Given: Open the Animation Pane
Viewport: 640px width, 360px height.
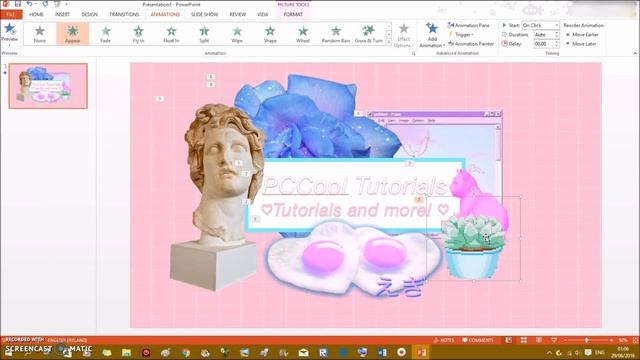Looking at the screenshot, I should (x=469, y=25).
